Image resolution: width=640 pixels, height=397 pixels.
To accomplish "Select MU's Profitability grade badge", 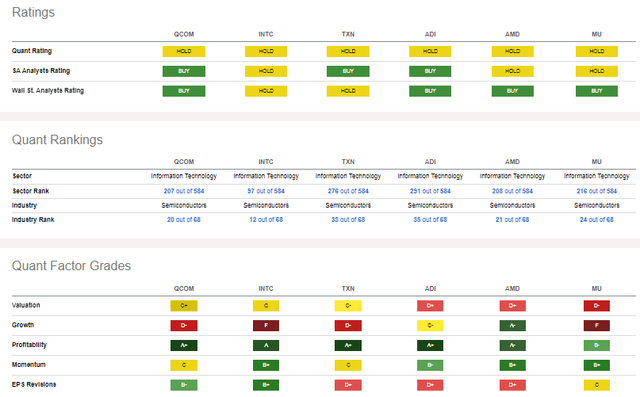I will (x=597, y=346).
